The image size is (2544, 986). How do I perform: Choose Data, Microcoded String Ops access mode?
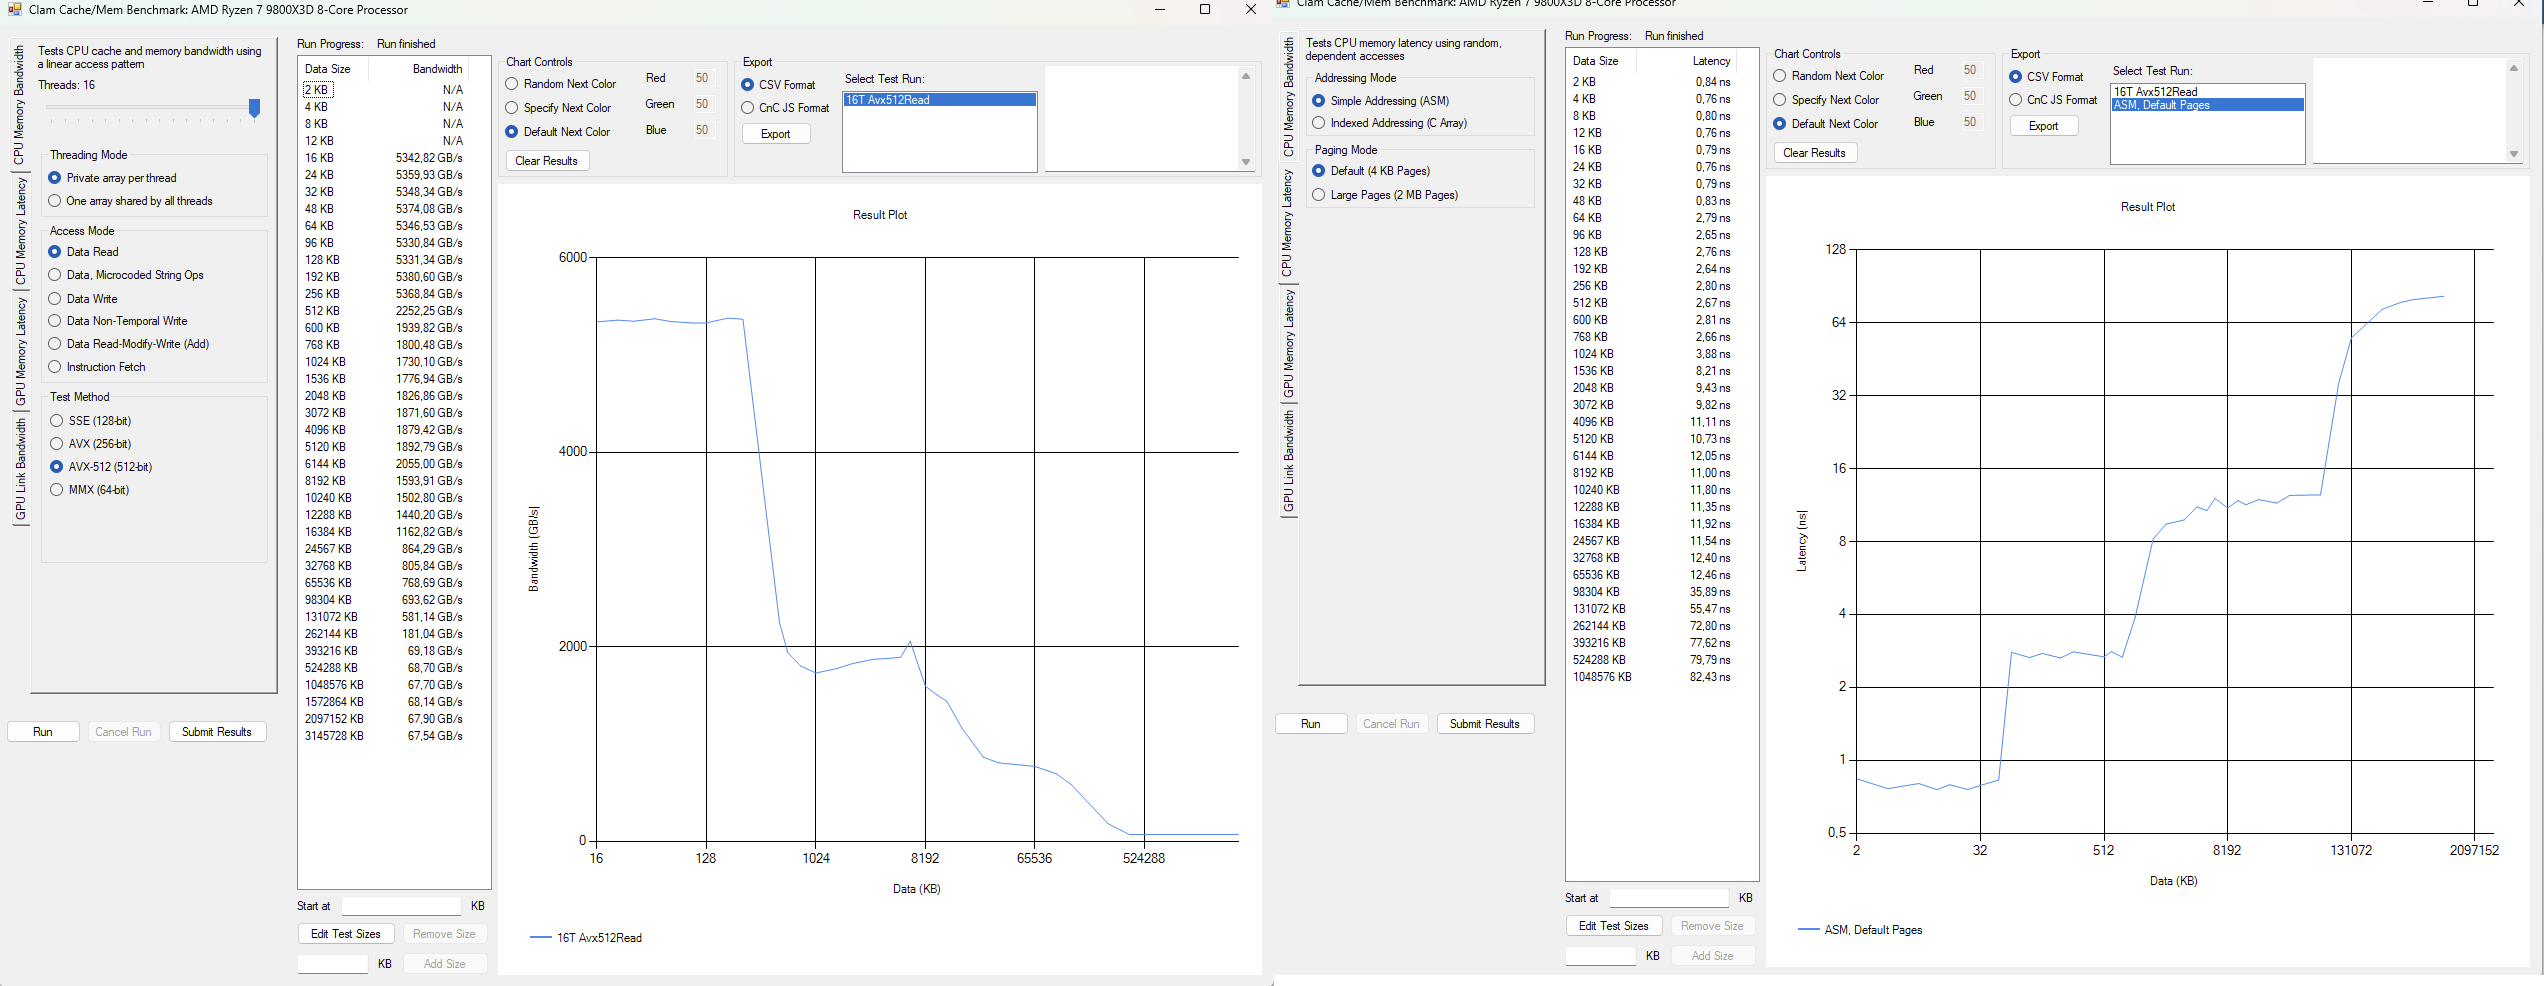pos(126,275)
